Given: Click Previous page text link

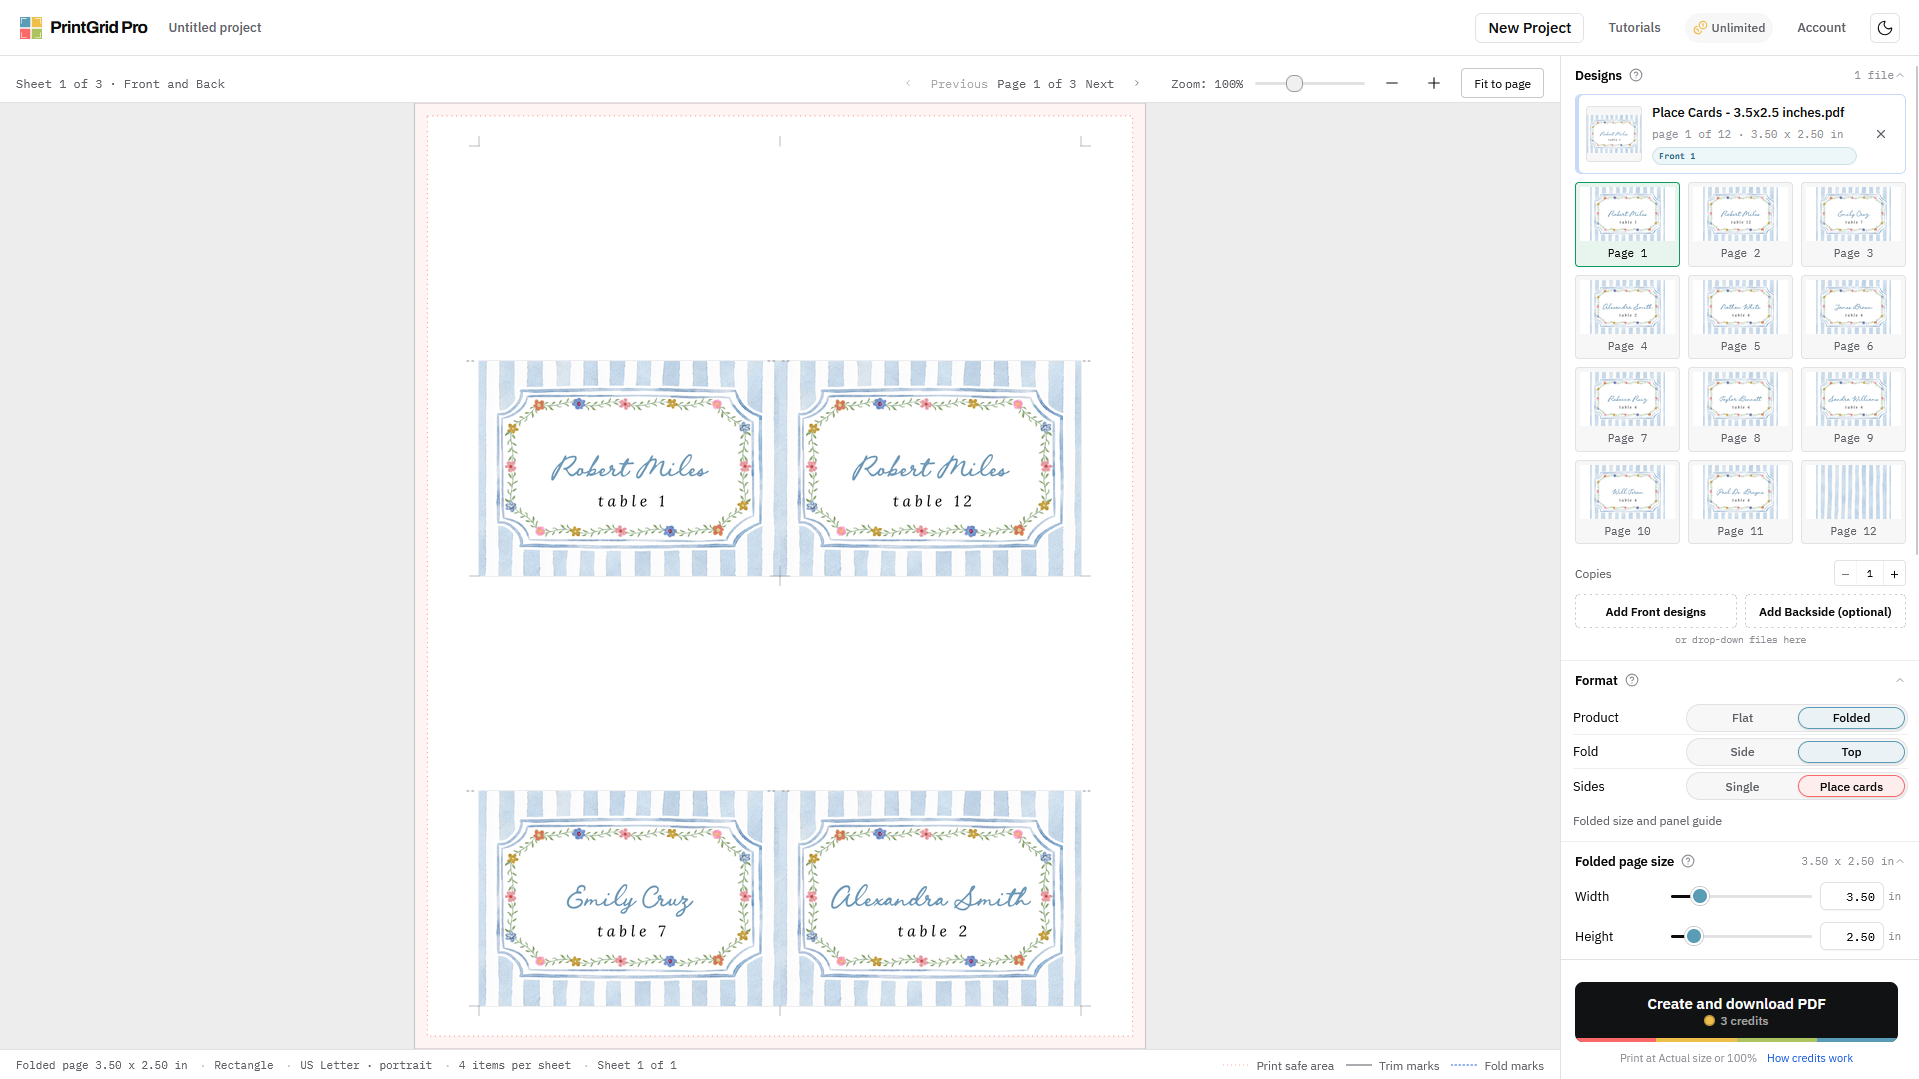Looking at the screenshot, I should coord(958,84).
